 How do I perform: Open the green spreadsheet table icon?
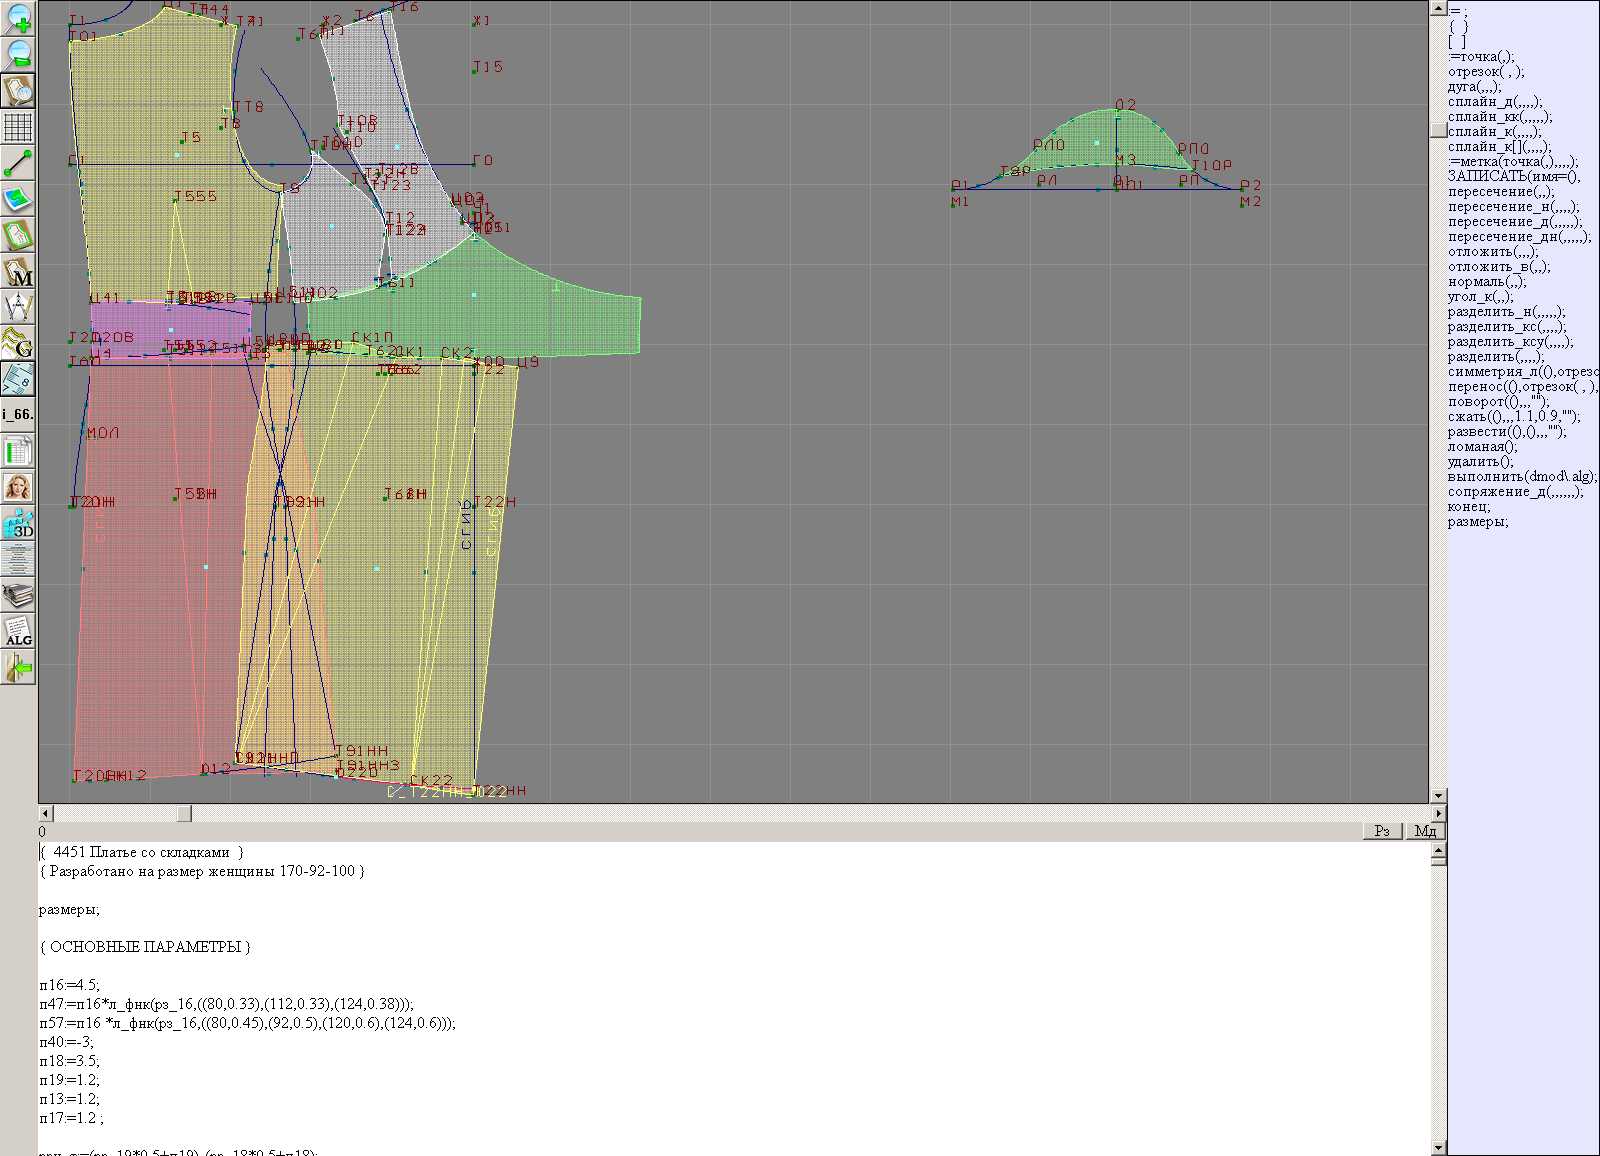(x=18, y=452)
